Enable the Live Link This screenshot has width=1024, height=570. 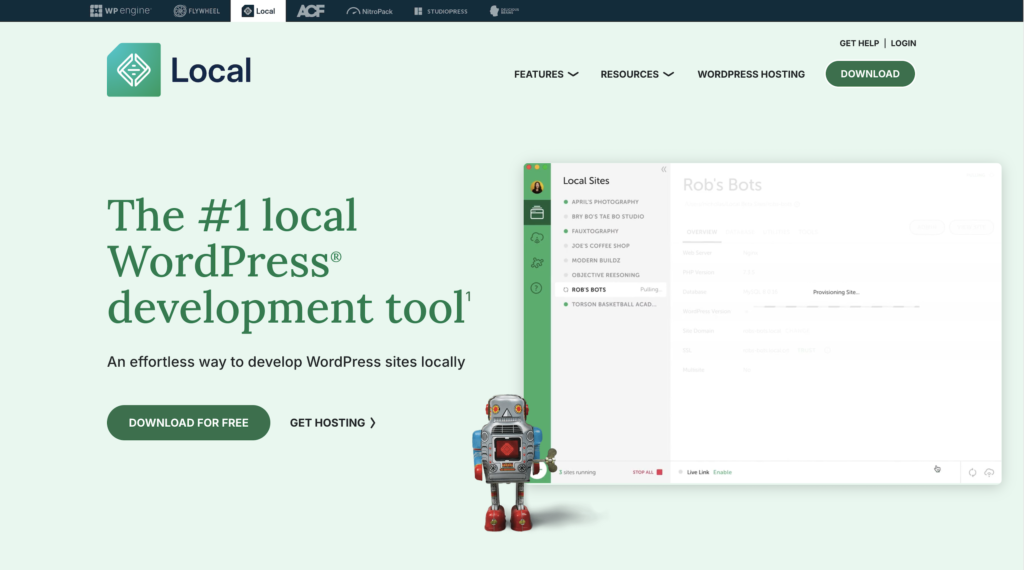coord(722,472)
